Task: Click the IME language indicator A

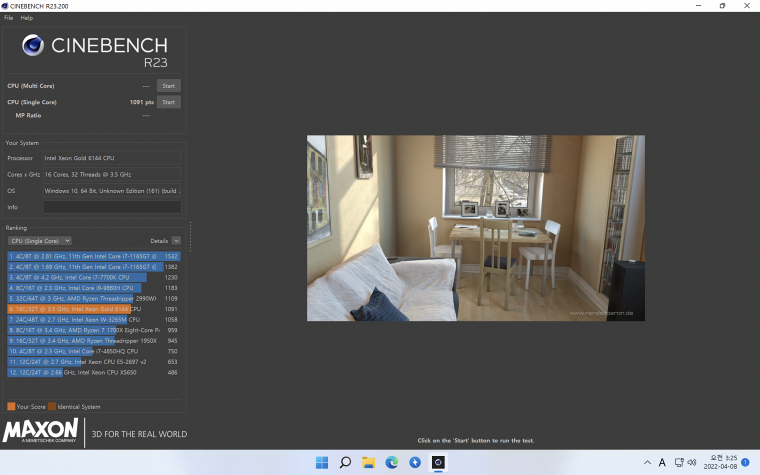Action: point(662,462)
